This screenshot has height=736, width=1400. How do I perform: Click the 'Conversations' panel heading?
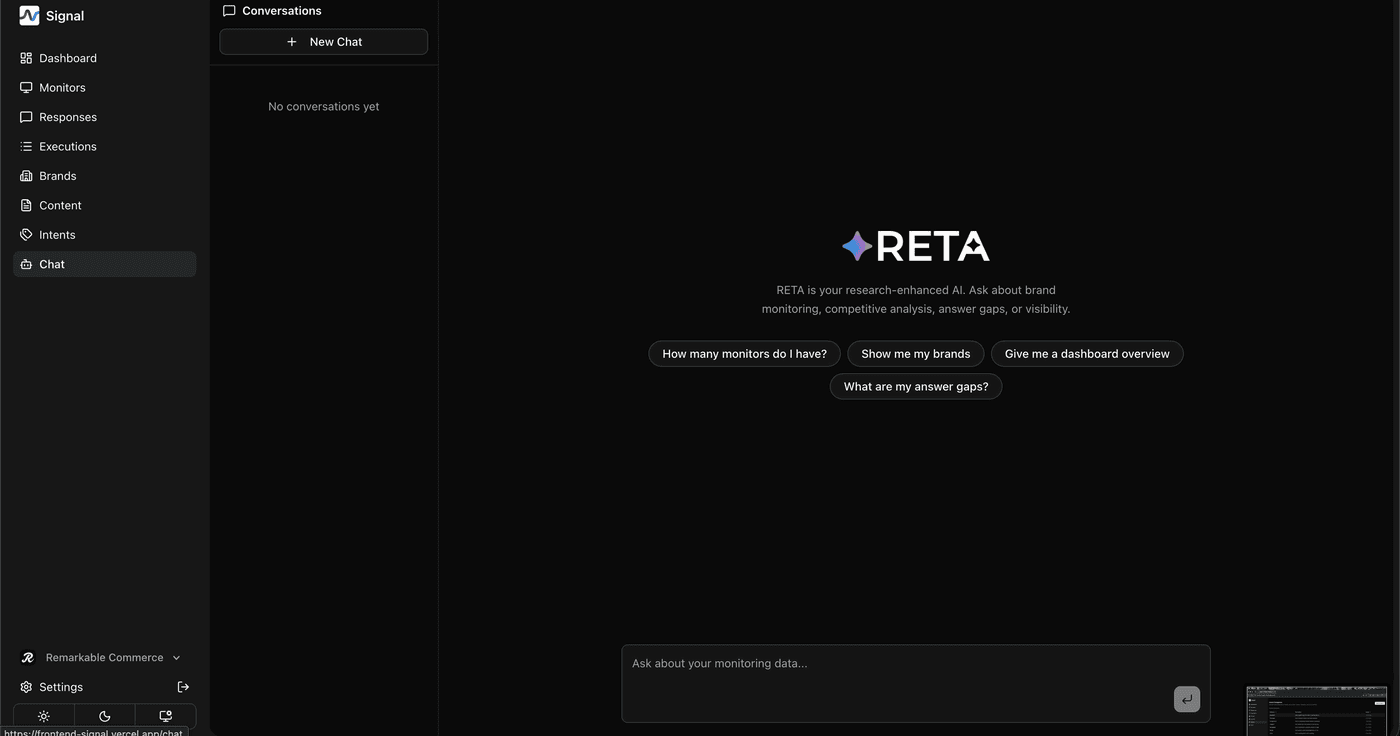click(282, 11)
